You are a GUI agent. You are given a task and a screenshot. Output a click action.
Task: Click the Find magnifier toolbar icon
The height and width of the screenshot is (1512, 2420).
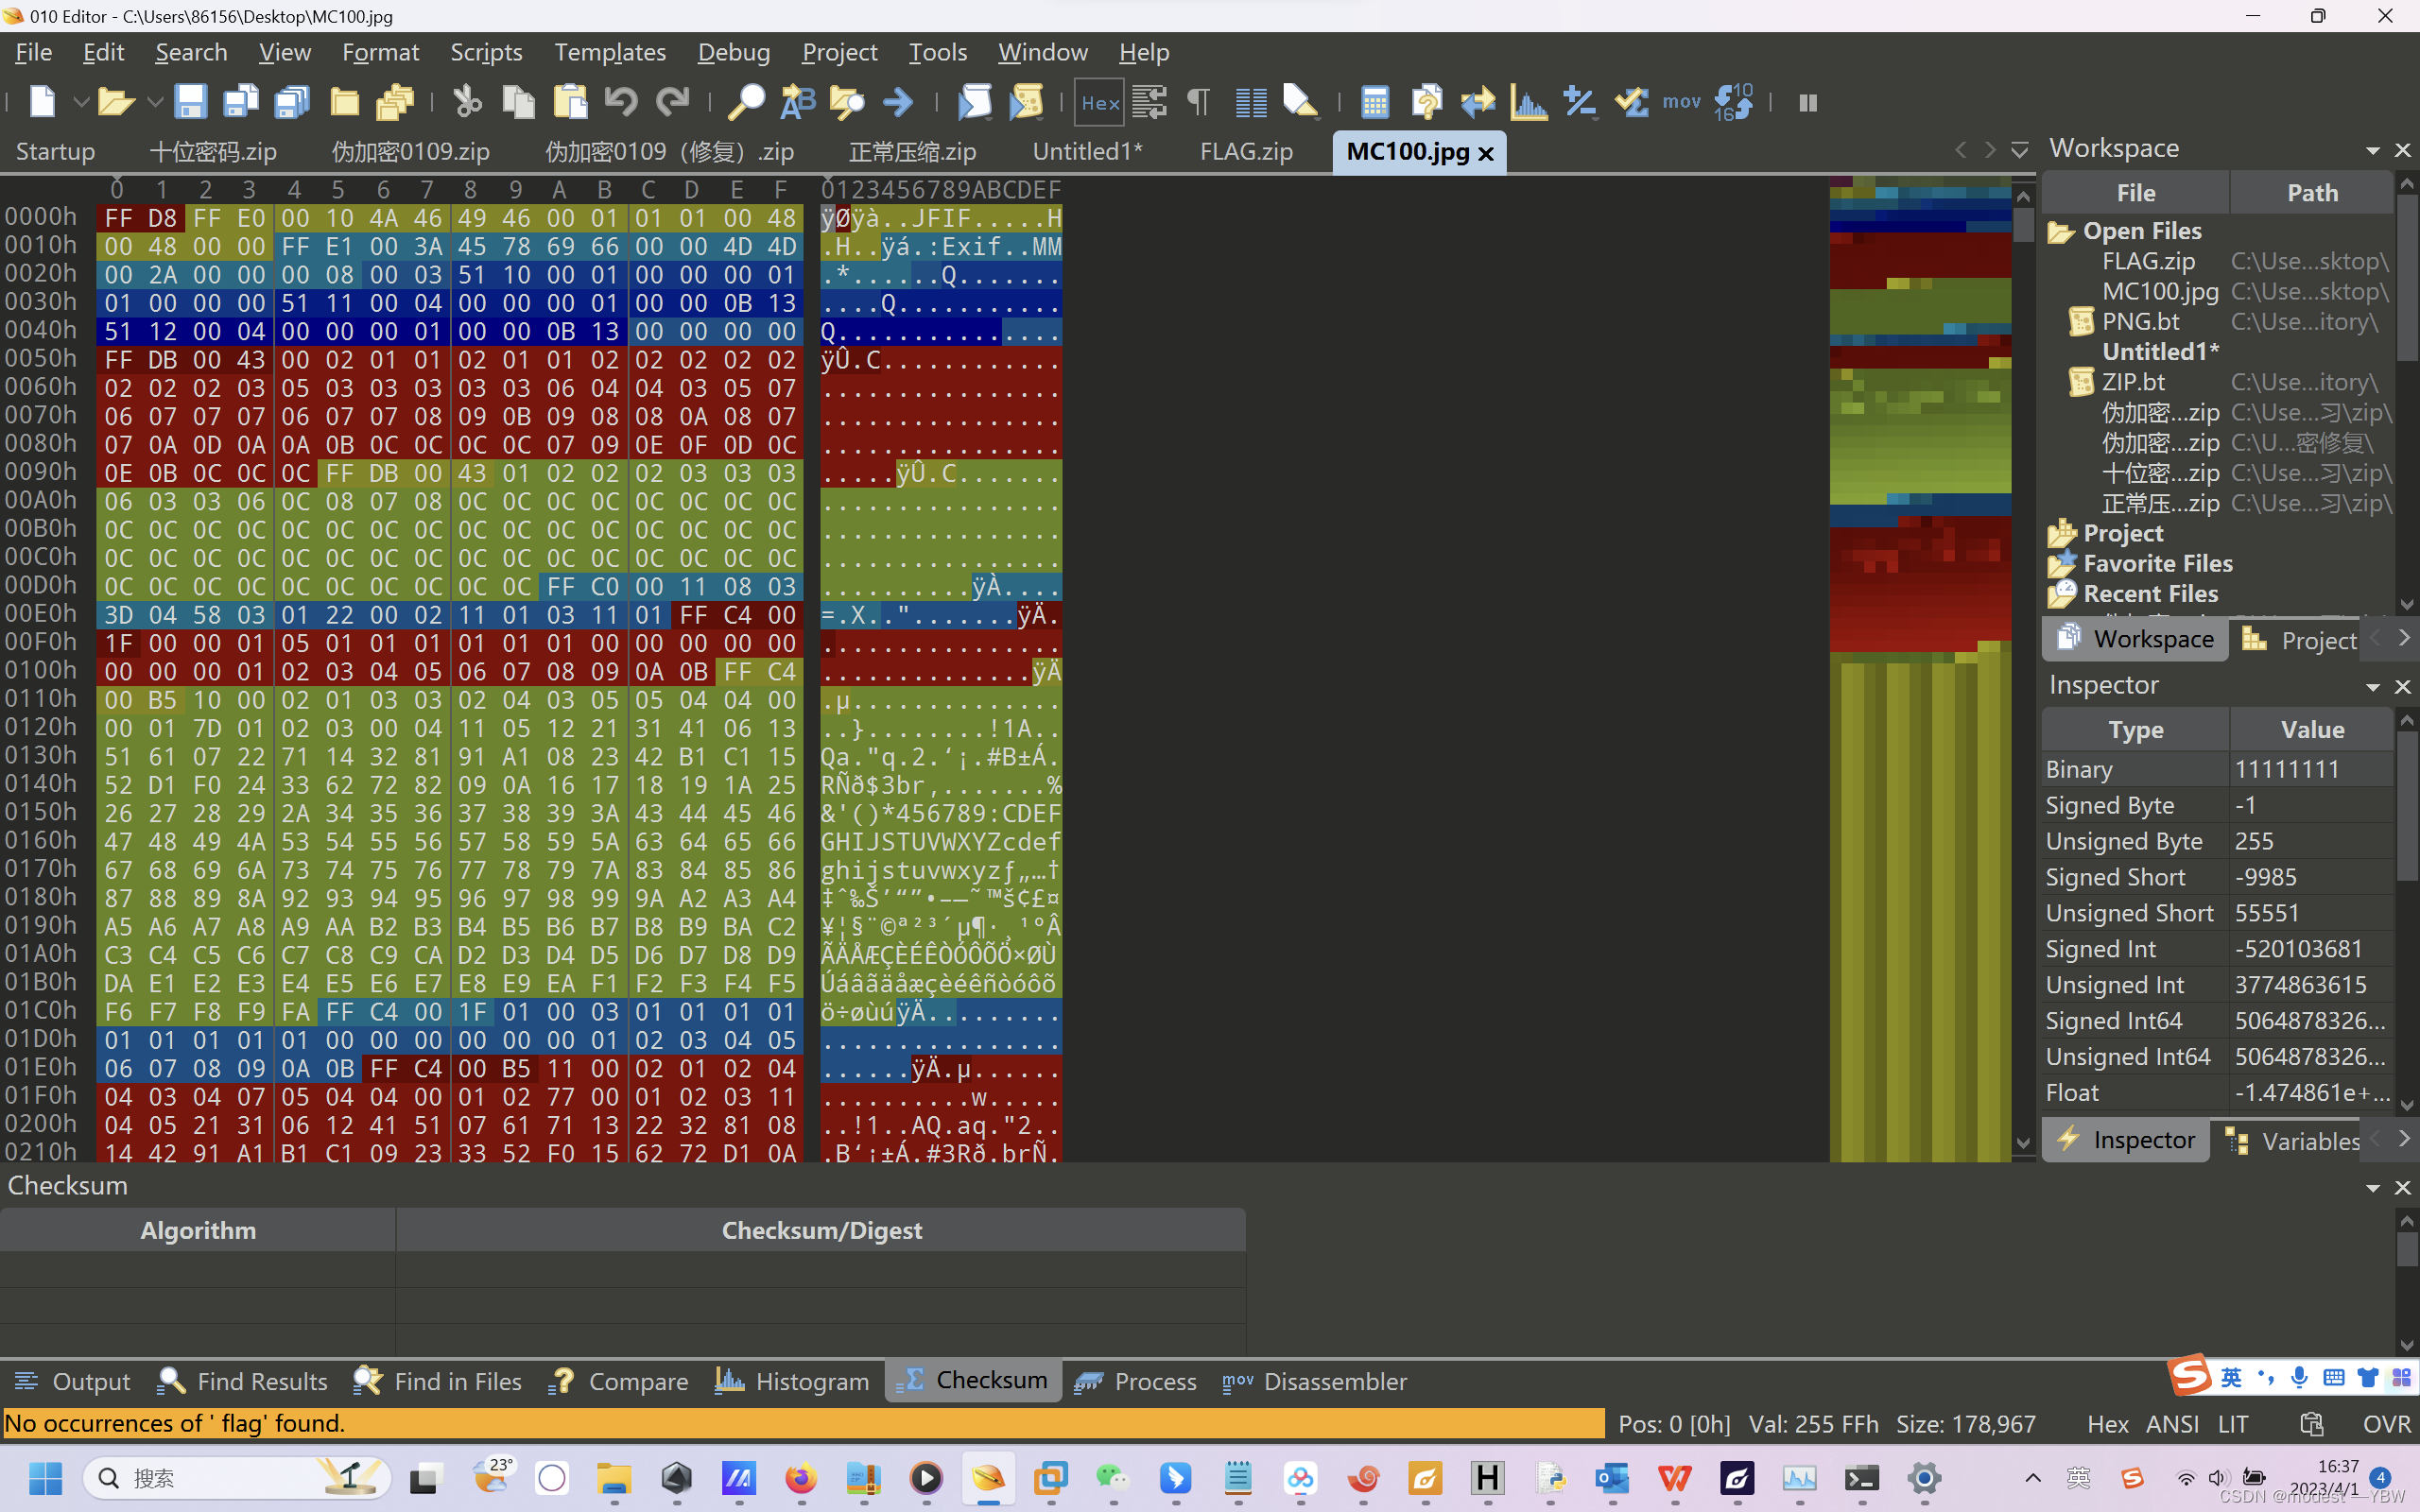745,102
